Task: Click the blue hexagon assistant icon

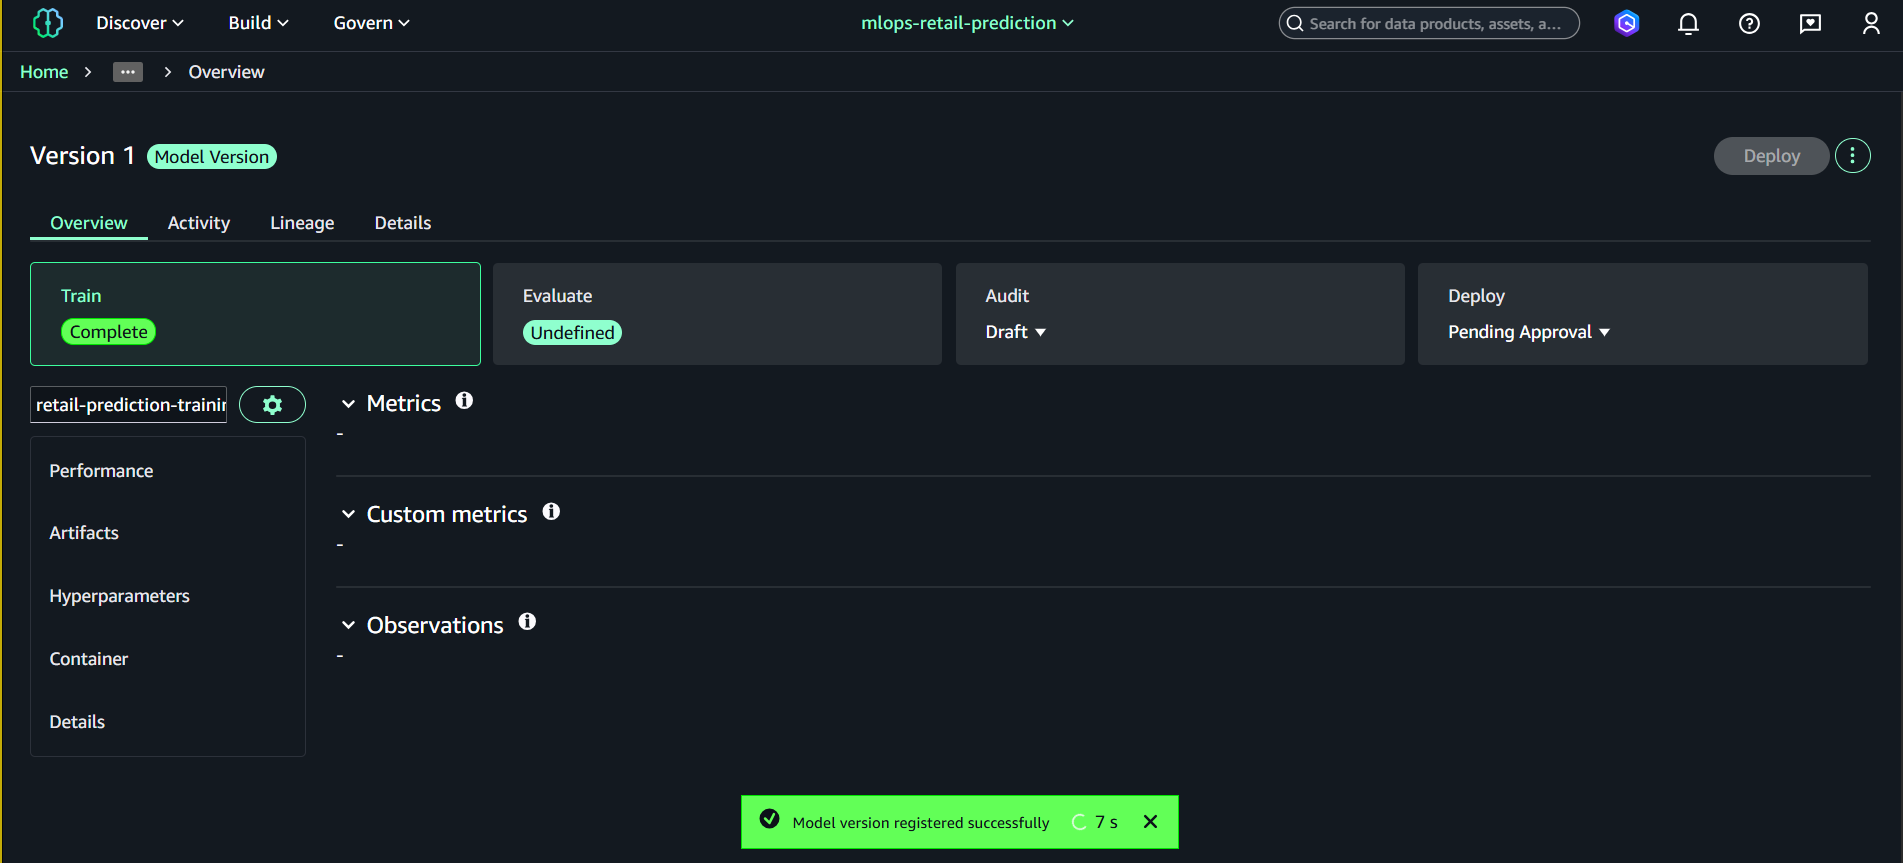Action: [1627, 24]
